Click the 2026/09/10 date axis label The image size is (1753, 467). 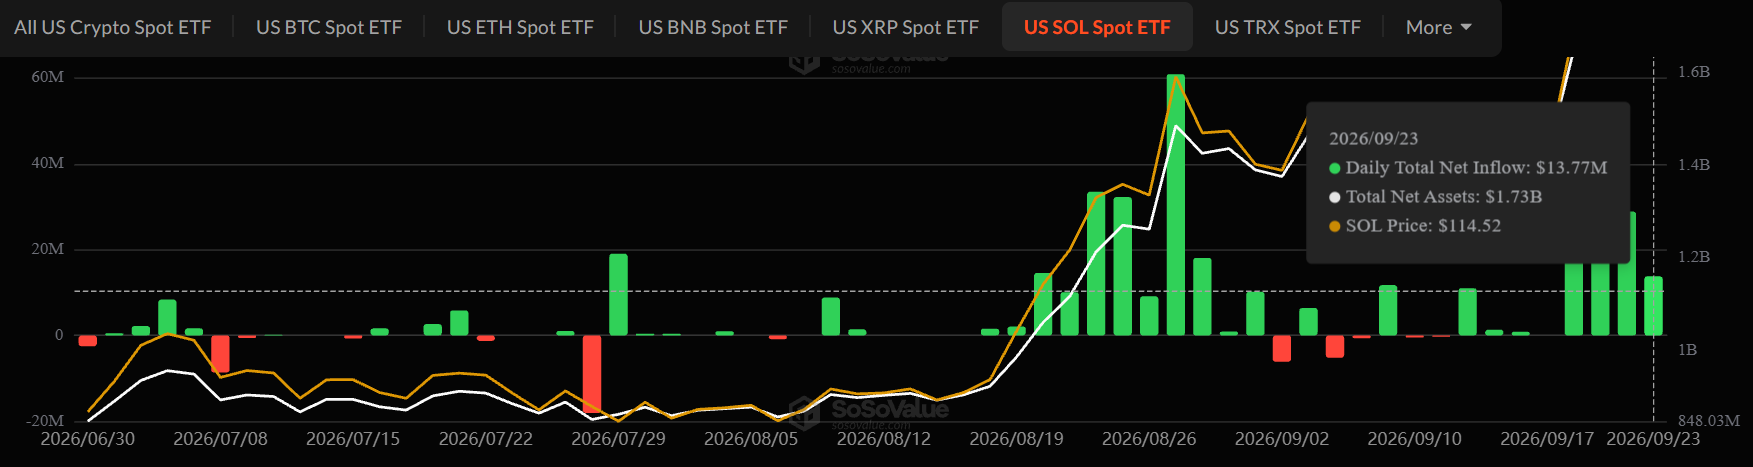[1415, 439]
